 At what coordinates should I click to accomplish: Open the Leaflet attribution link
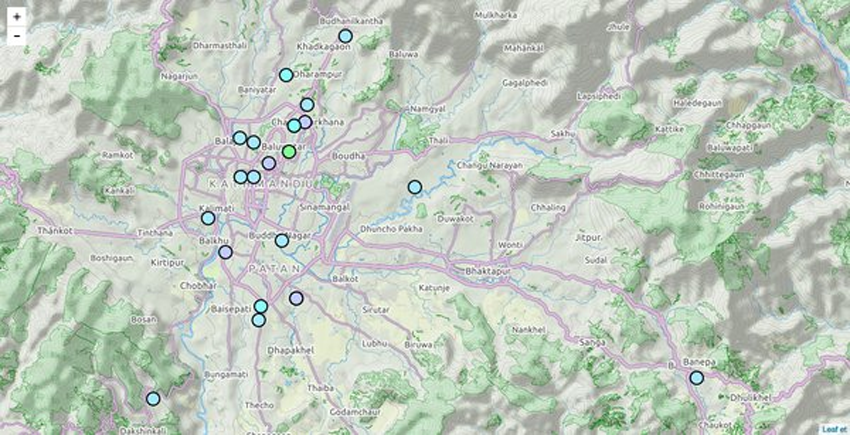tap(833, 428)
